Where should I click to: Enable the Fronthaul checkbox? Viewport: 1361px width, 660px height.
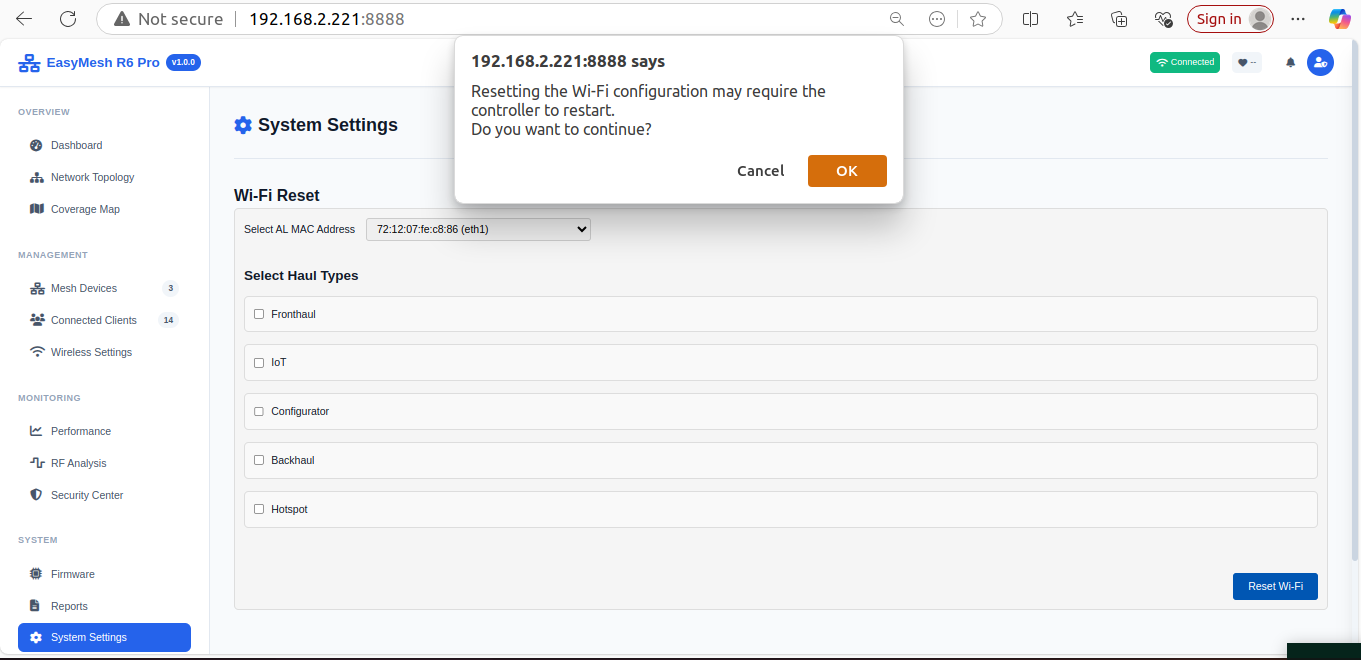coord(259,314)
